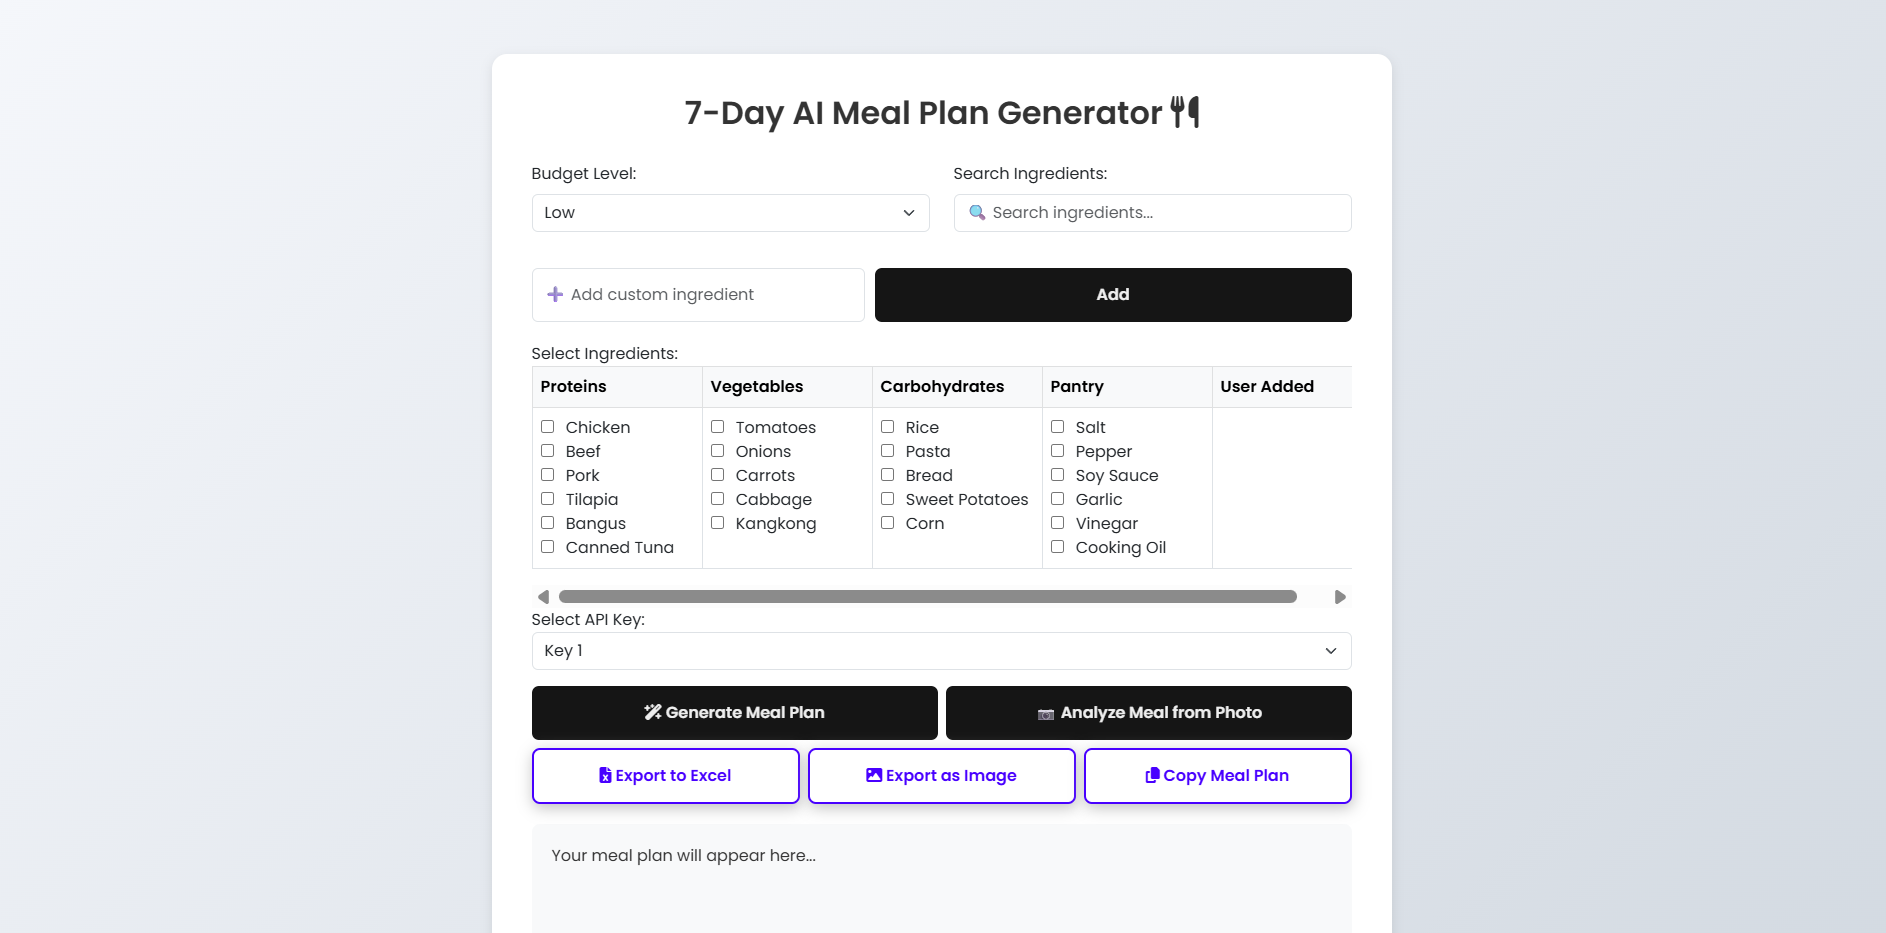
Task: Click the wand icon on Generate Meal Plan
Action: coord(653,712)
